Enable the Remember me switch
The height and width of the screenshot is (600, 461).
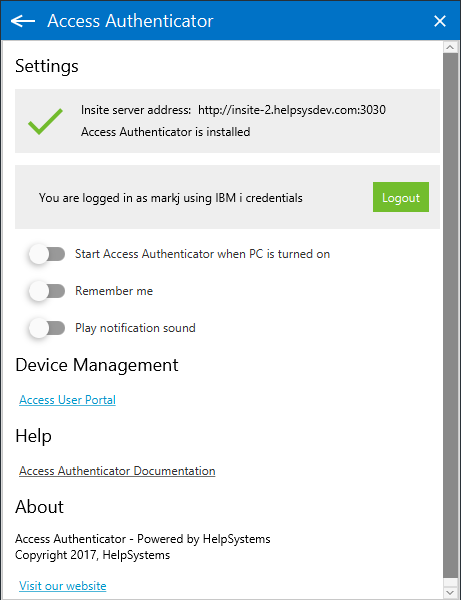click(x=47, y=291)
